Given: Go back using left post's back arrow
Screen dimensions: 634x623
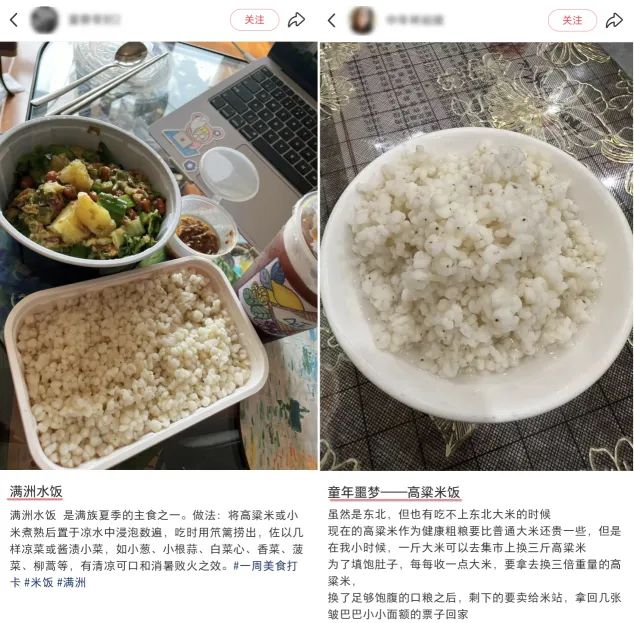Looking at the screenshot, I should pyautogui.click(x=14, y=20).
